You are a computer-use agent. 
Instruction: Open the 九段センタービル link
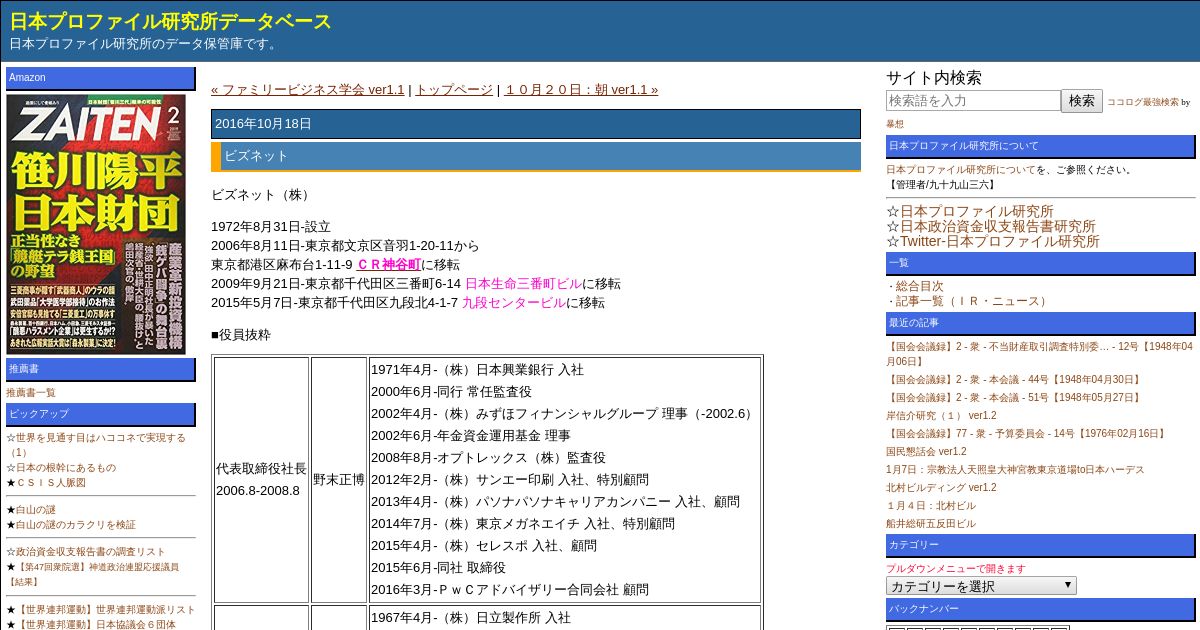pyautogui.click(x=514, y=303)
